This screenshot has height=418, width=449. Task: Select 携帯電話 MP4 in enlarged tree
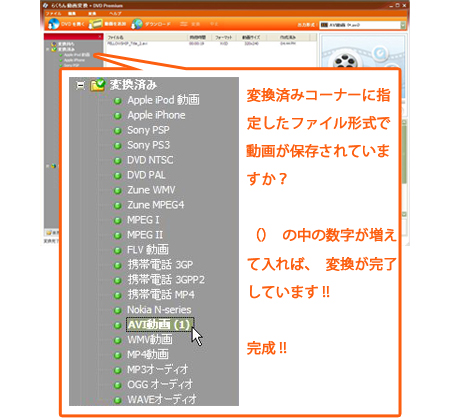pyautogui.click(x=161, y=295)
